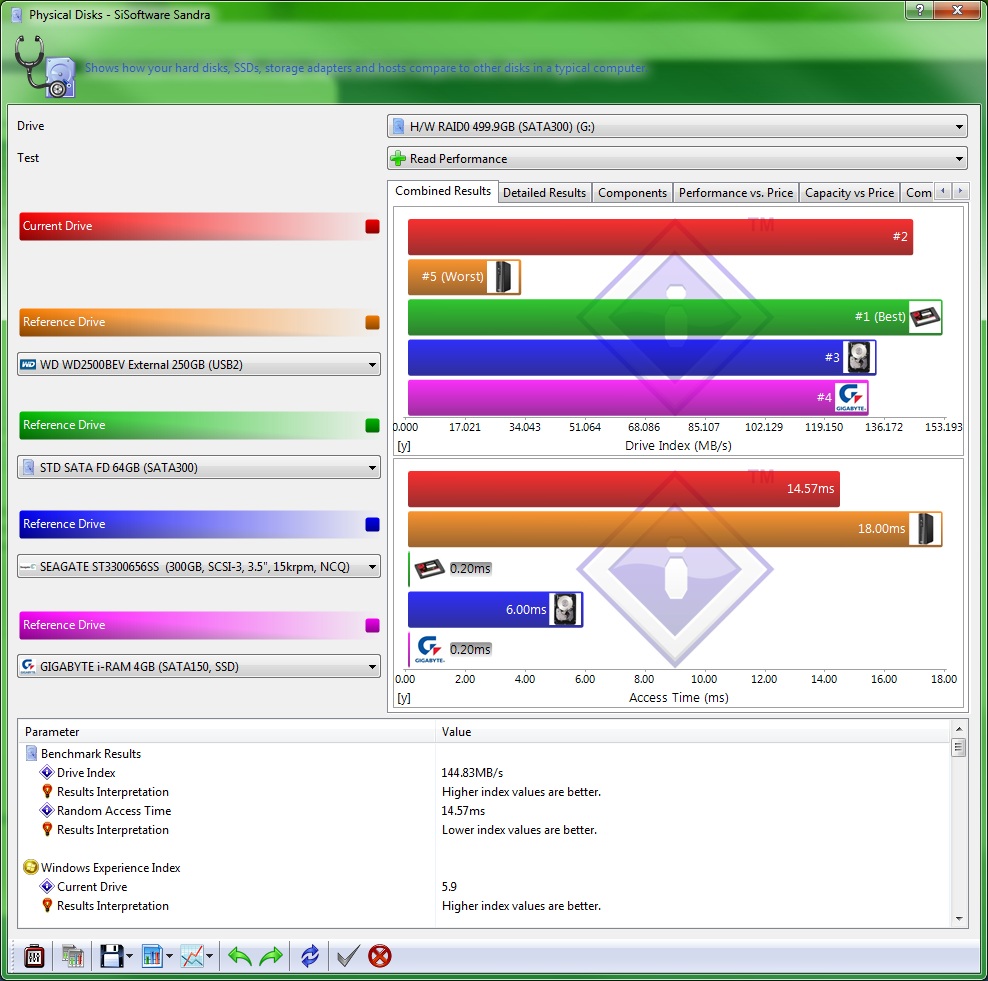Click the 14.57ms Random Access Time value
The image size is (988, 981).
(x=463, y=811)
